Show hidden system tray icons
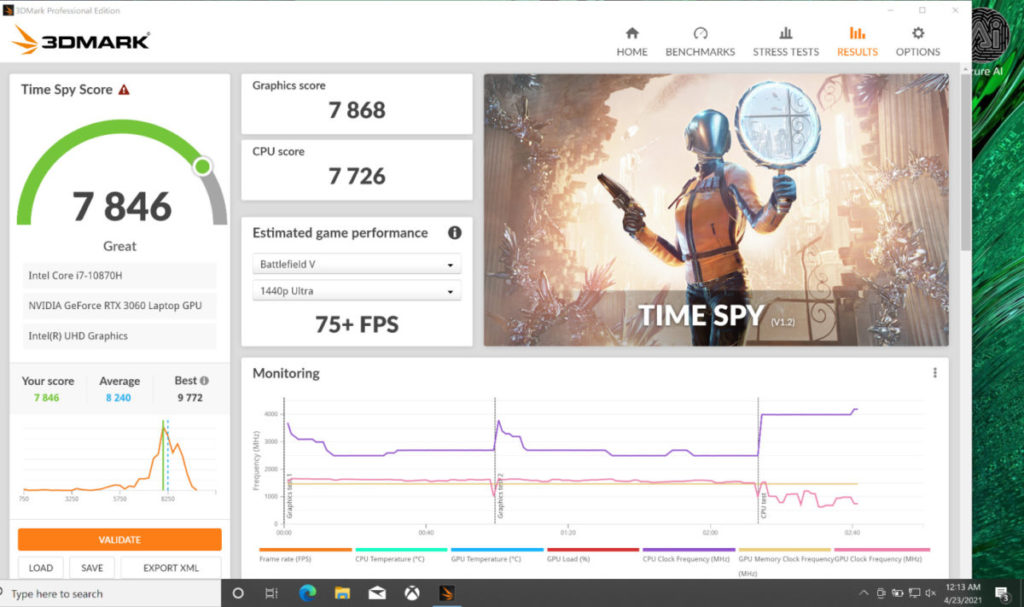 click(863, 593)
